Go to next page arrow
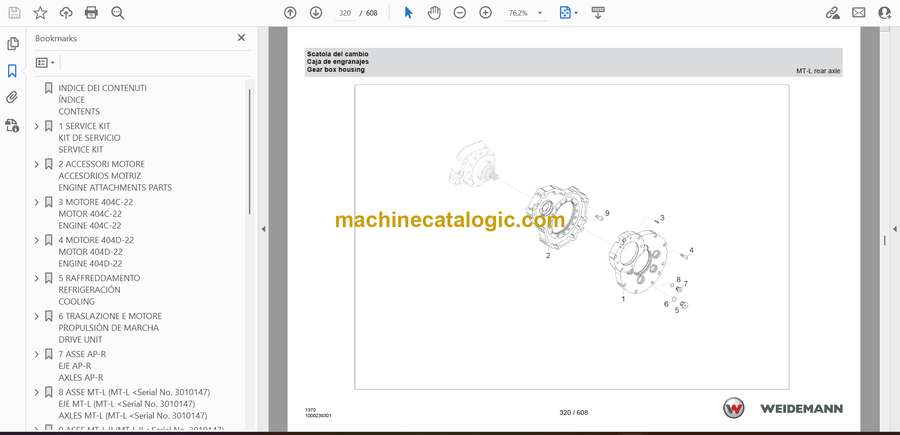Image resolution: width=900 pixels, height=435 pixels. [x=316, y=13]
